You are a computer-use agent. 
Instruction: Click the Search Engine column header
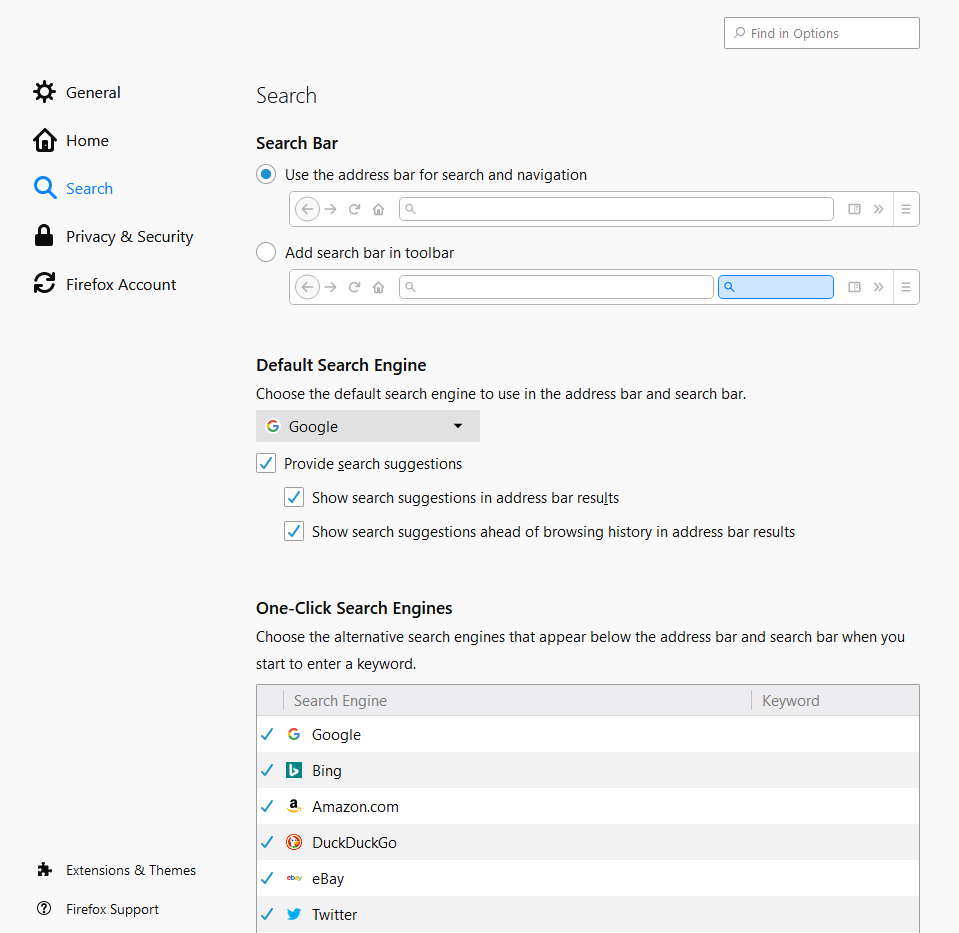coord(517,701)
